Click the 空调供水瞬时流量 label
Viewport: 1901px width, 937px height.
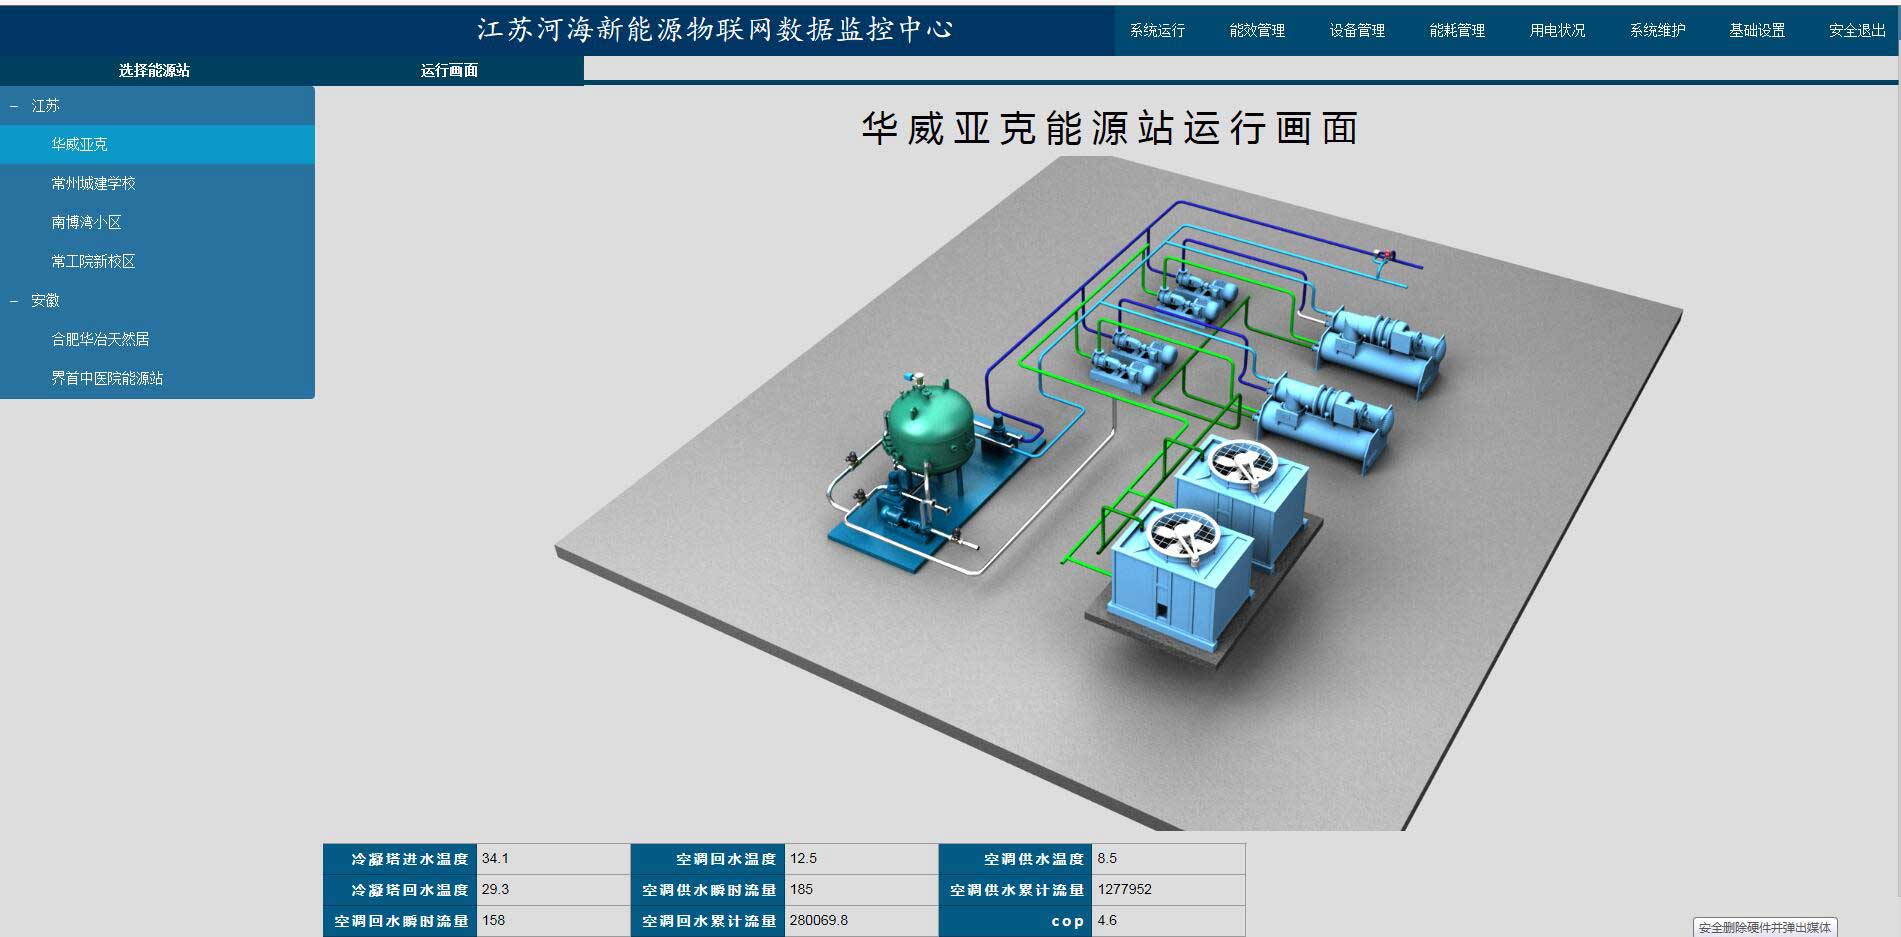coord(709,890)
